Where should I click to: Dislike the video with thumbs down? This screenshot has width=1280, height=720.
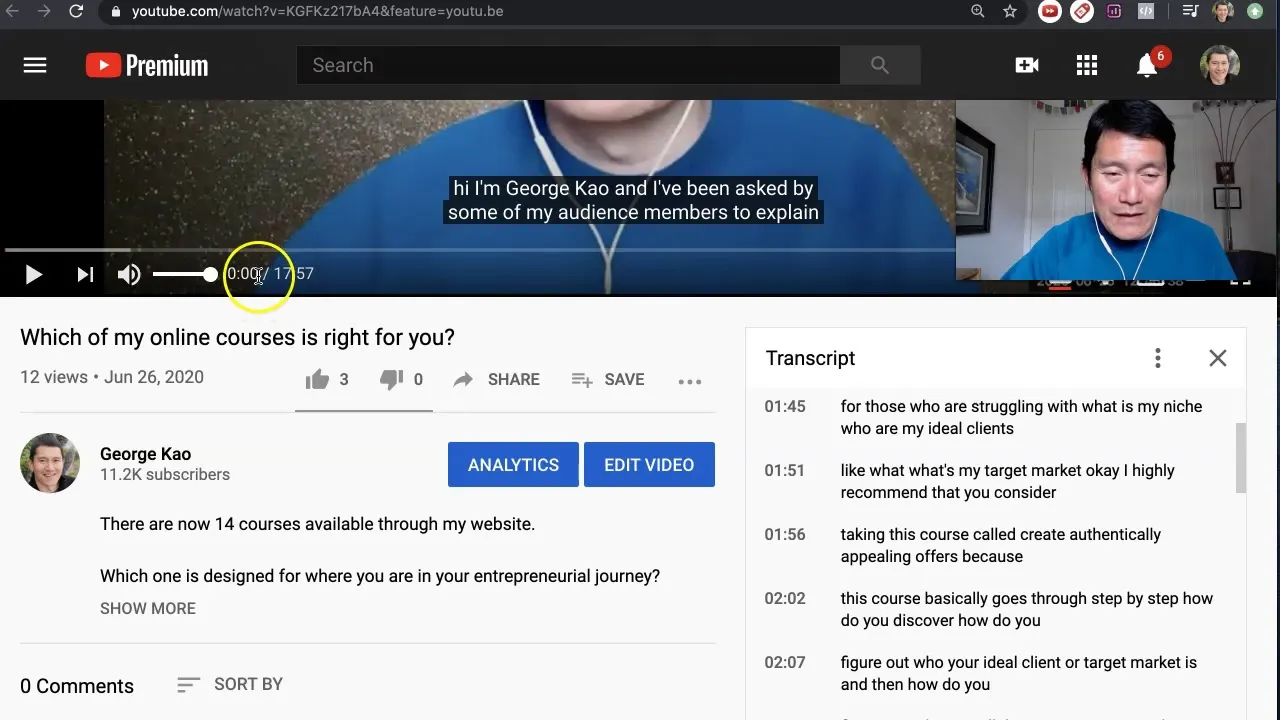(391, 379)
